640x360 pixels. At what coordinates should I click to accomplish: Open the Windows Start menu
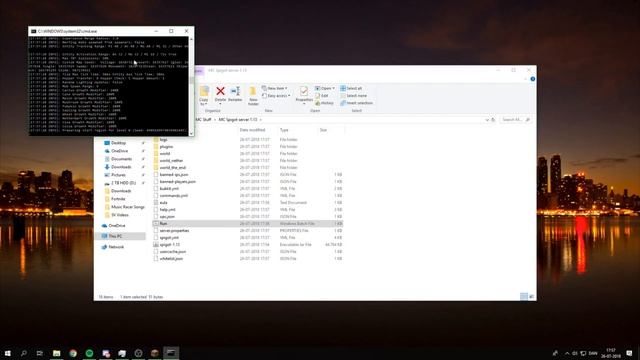pyautogui.click(x=7, y=353)
